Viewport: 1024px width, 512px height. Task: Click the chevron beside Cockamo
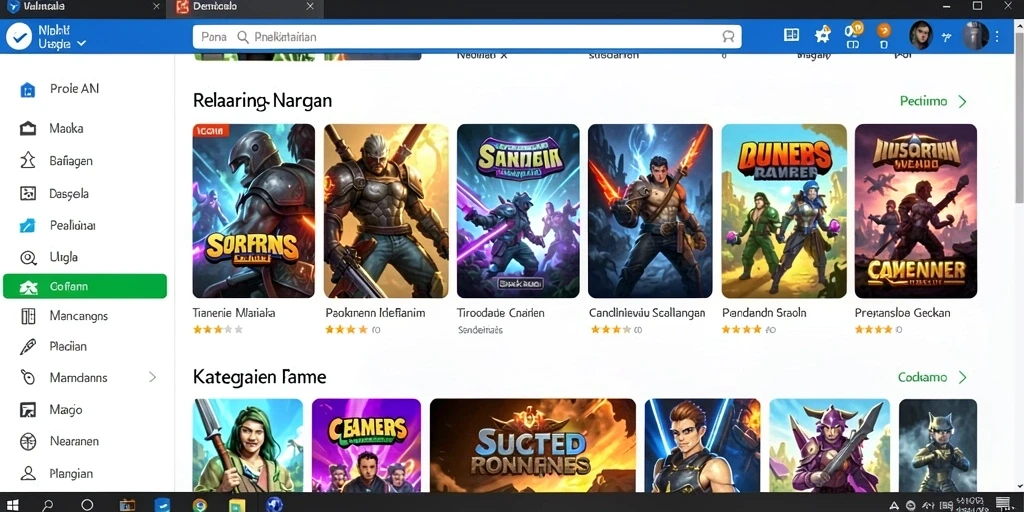(x=962, y=377)
